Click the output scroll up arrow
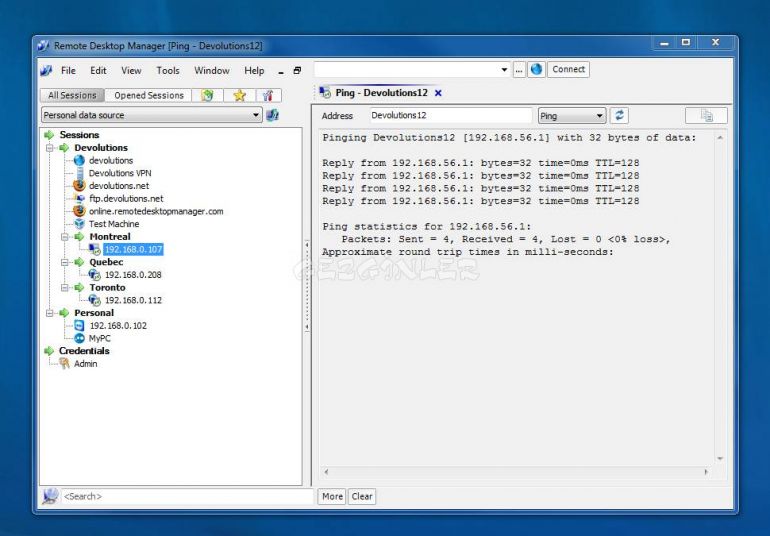Screen dimensions: 770x536 pos(720,138)
